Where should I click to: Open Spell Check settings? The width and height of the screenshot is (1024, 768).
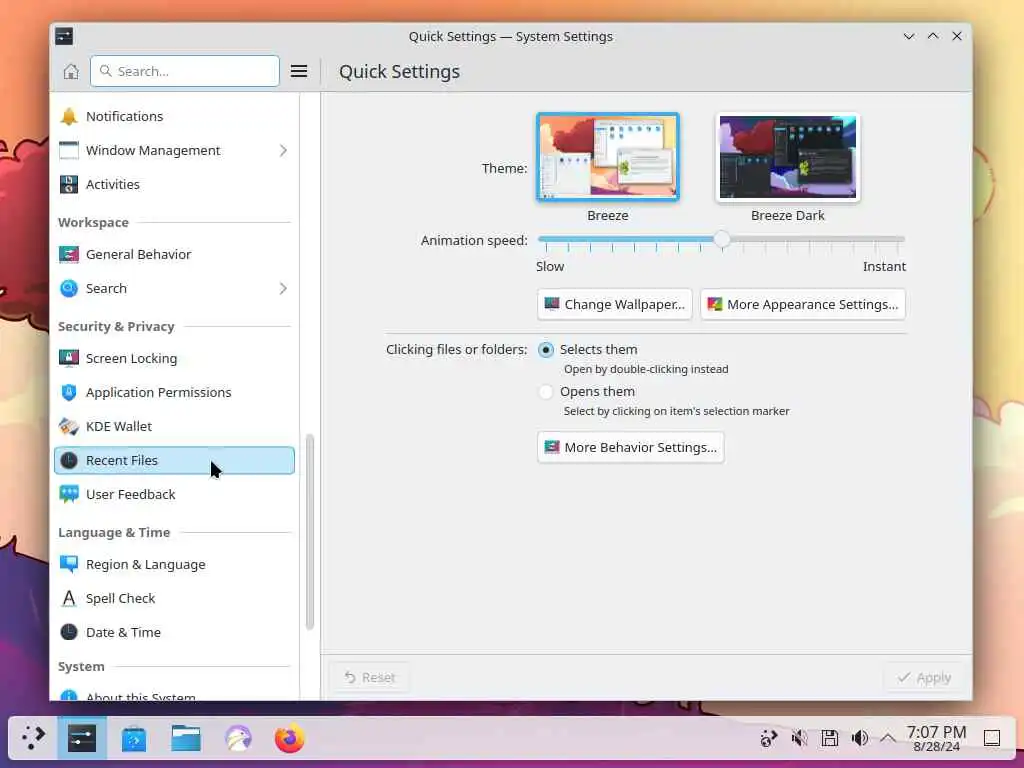(174, 598)
